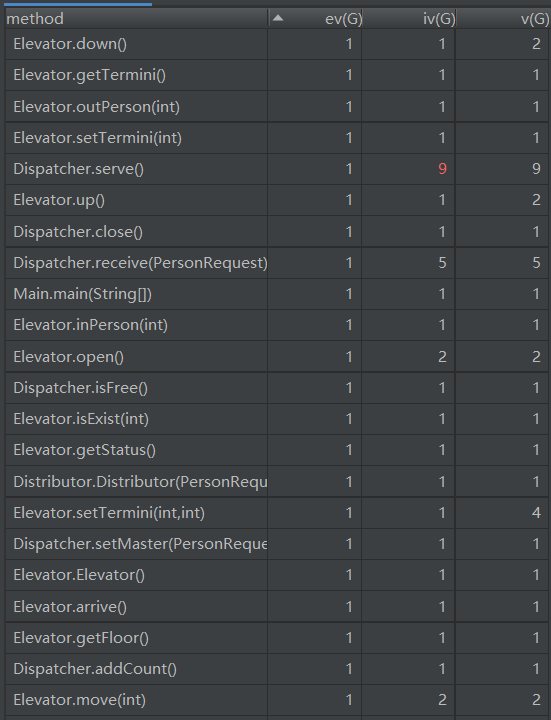
Task: Click the v(G) value 9 of Dispatcher.serve()
Action: pyautogui.click(x=536, y=169)
